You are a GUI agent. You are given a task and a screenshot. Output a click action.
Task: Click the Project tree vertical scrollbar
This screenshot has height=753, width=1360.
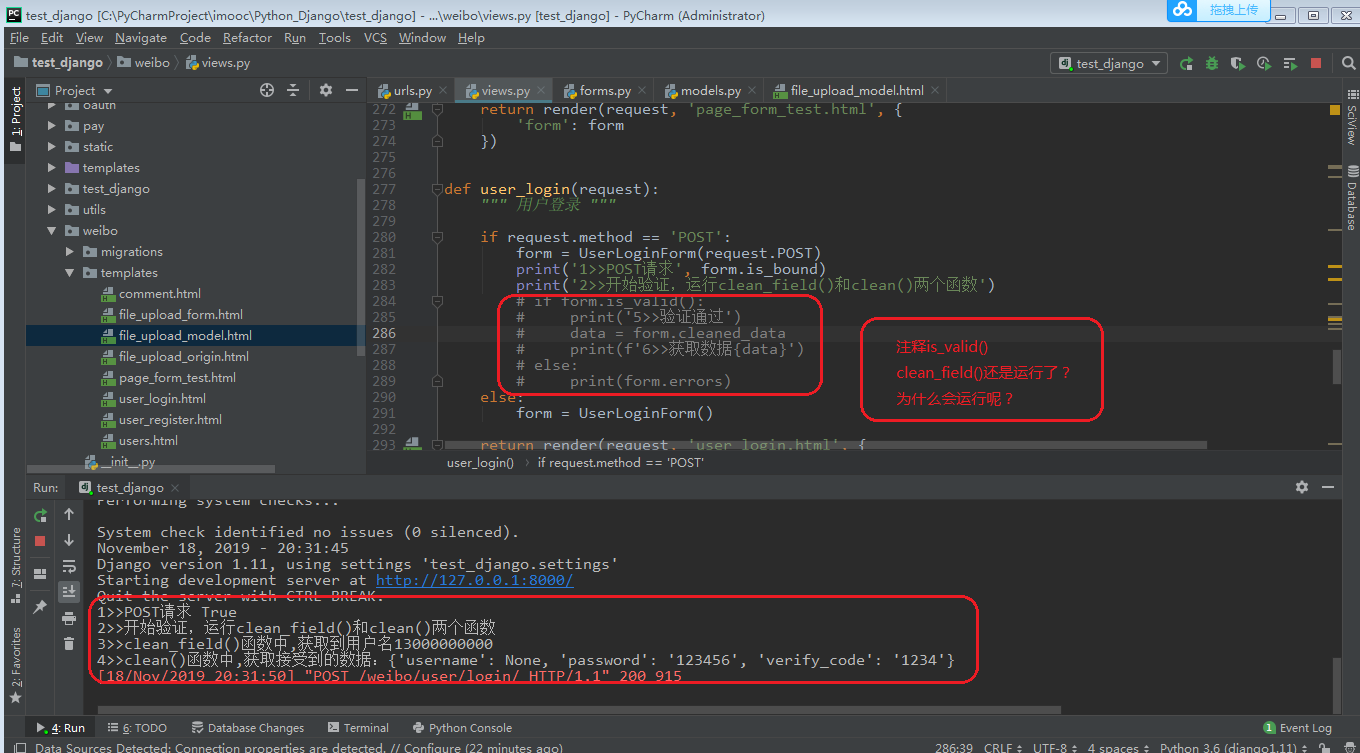tap(361, 266)
